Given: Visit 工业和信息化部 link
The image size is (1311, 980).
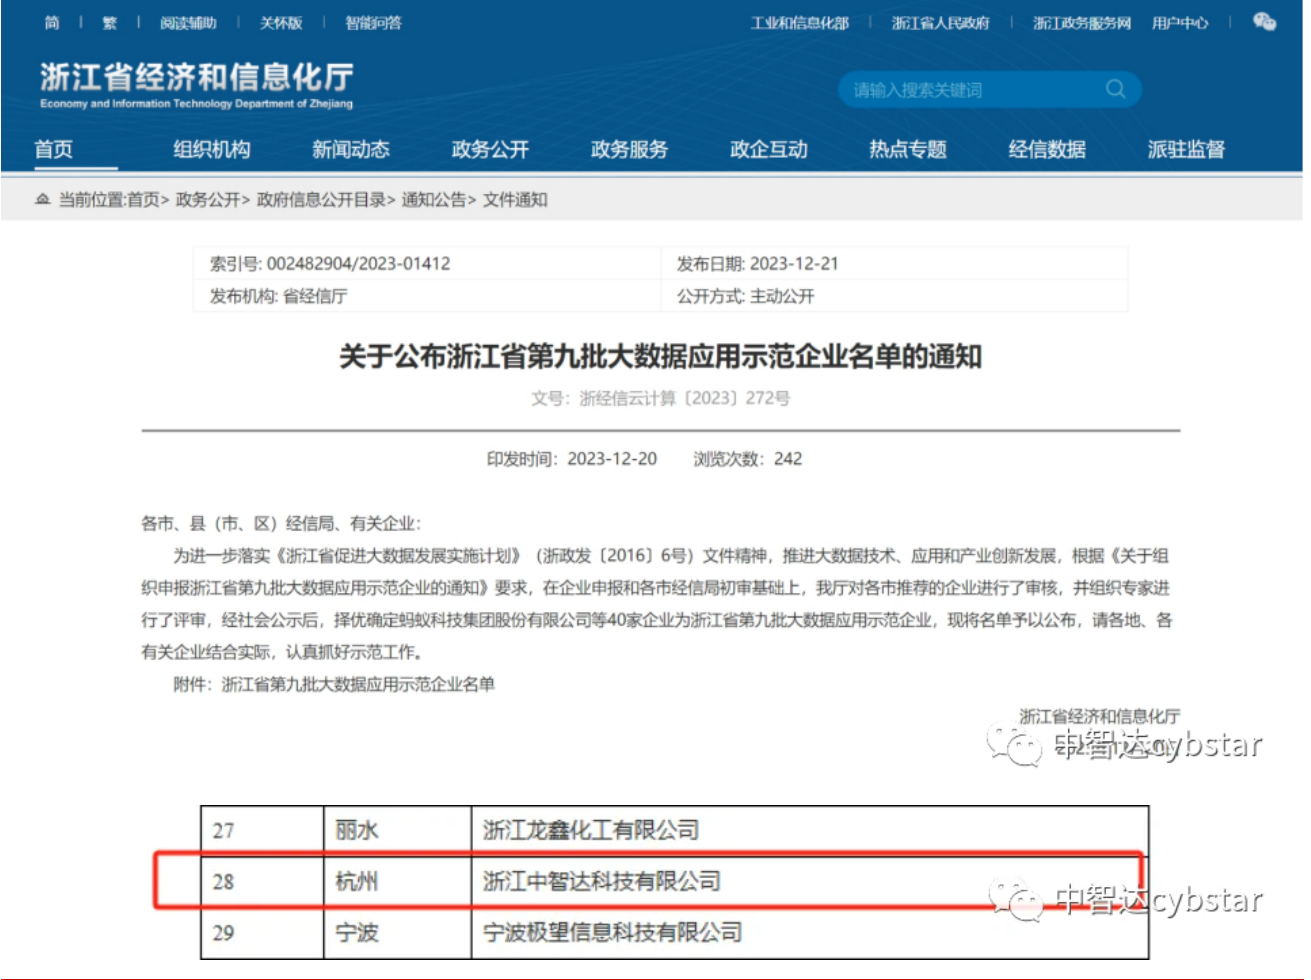Looking at the screenshot, I should [x=799, y=23].
